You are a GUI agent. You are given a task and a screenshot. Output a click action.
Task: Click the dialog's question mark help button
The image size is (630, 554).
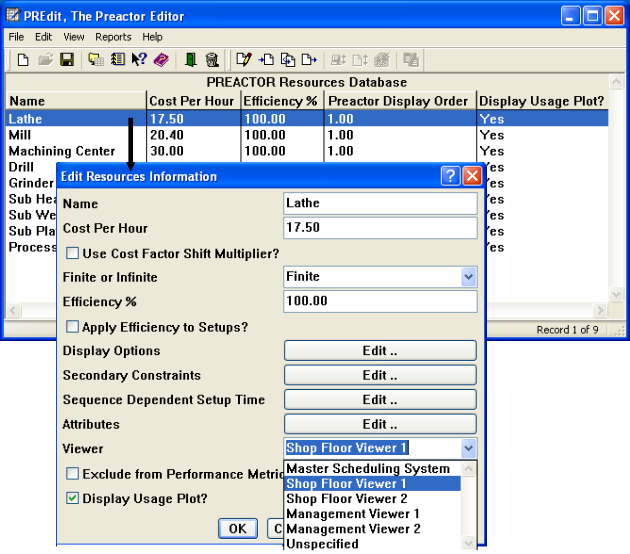450,176
